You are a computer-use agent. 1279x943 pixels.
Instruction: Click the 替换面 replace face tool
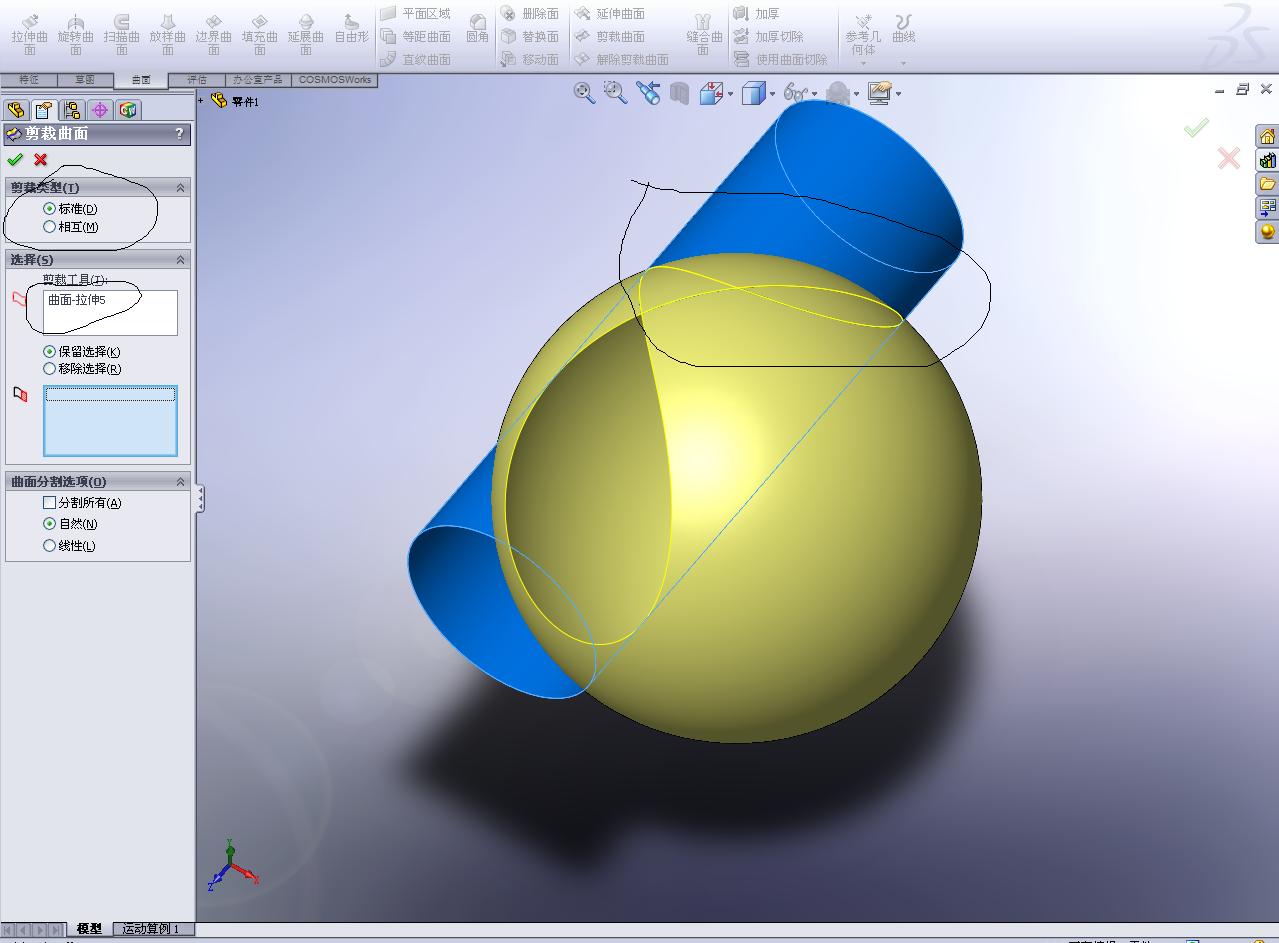[x=529, y=37]
